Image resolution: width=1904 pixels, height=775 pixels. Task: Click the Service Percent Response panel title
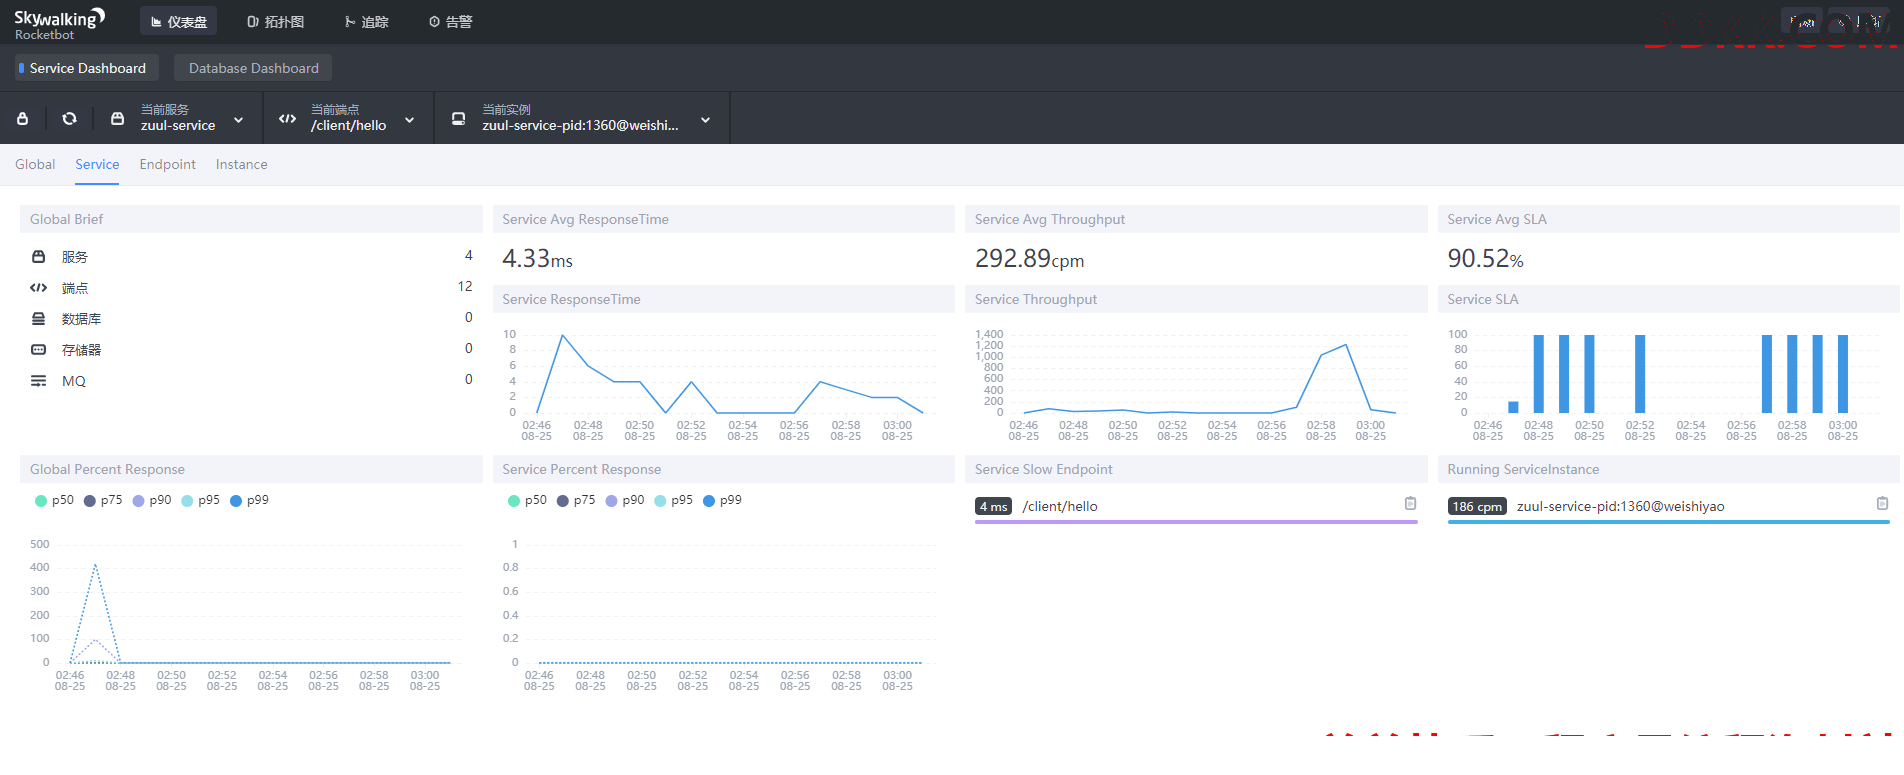(x=581, y=469)
